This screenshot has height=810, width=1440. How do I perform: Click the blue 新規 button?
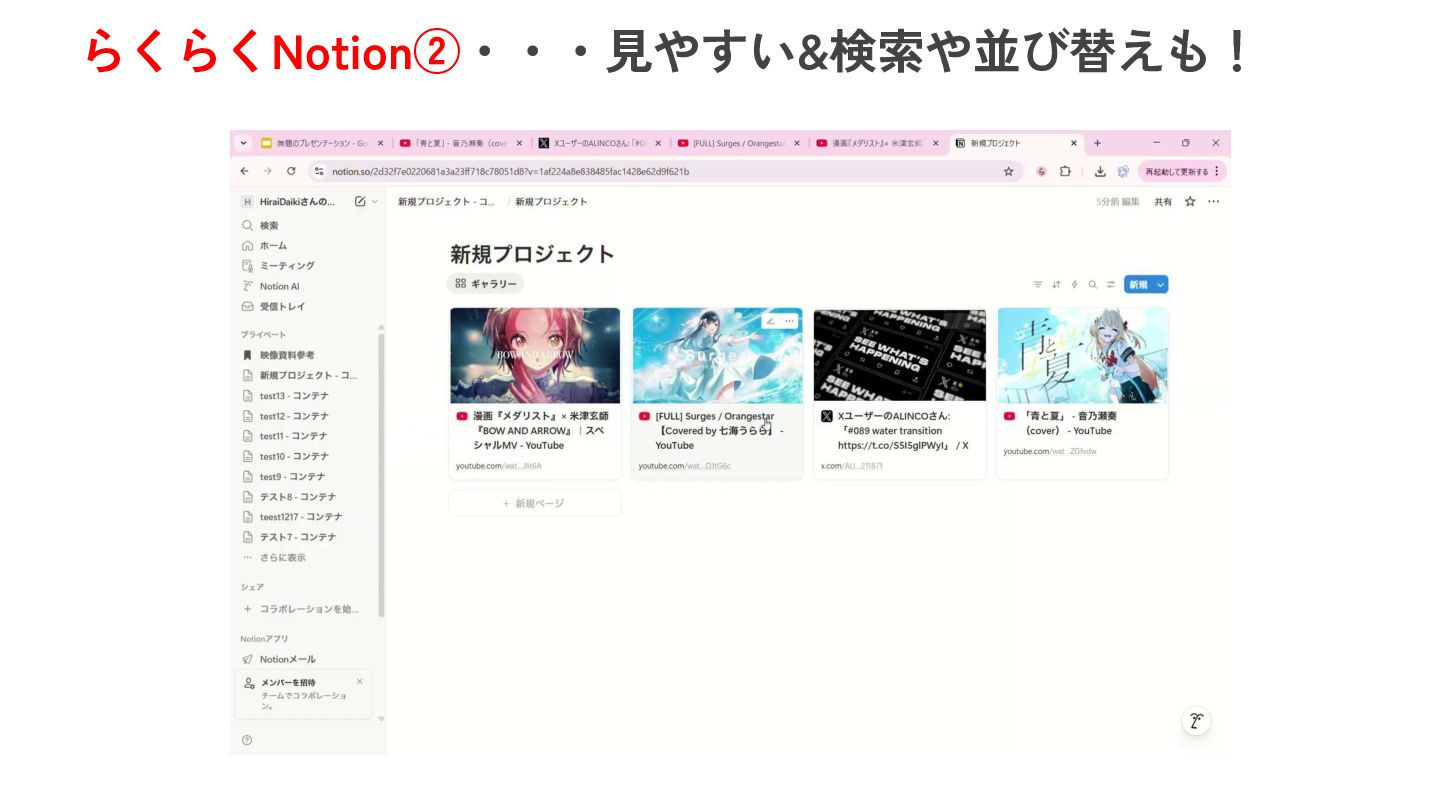(x=1138, y=285)
